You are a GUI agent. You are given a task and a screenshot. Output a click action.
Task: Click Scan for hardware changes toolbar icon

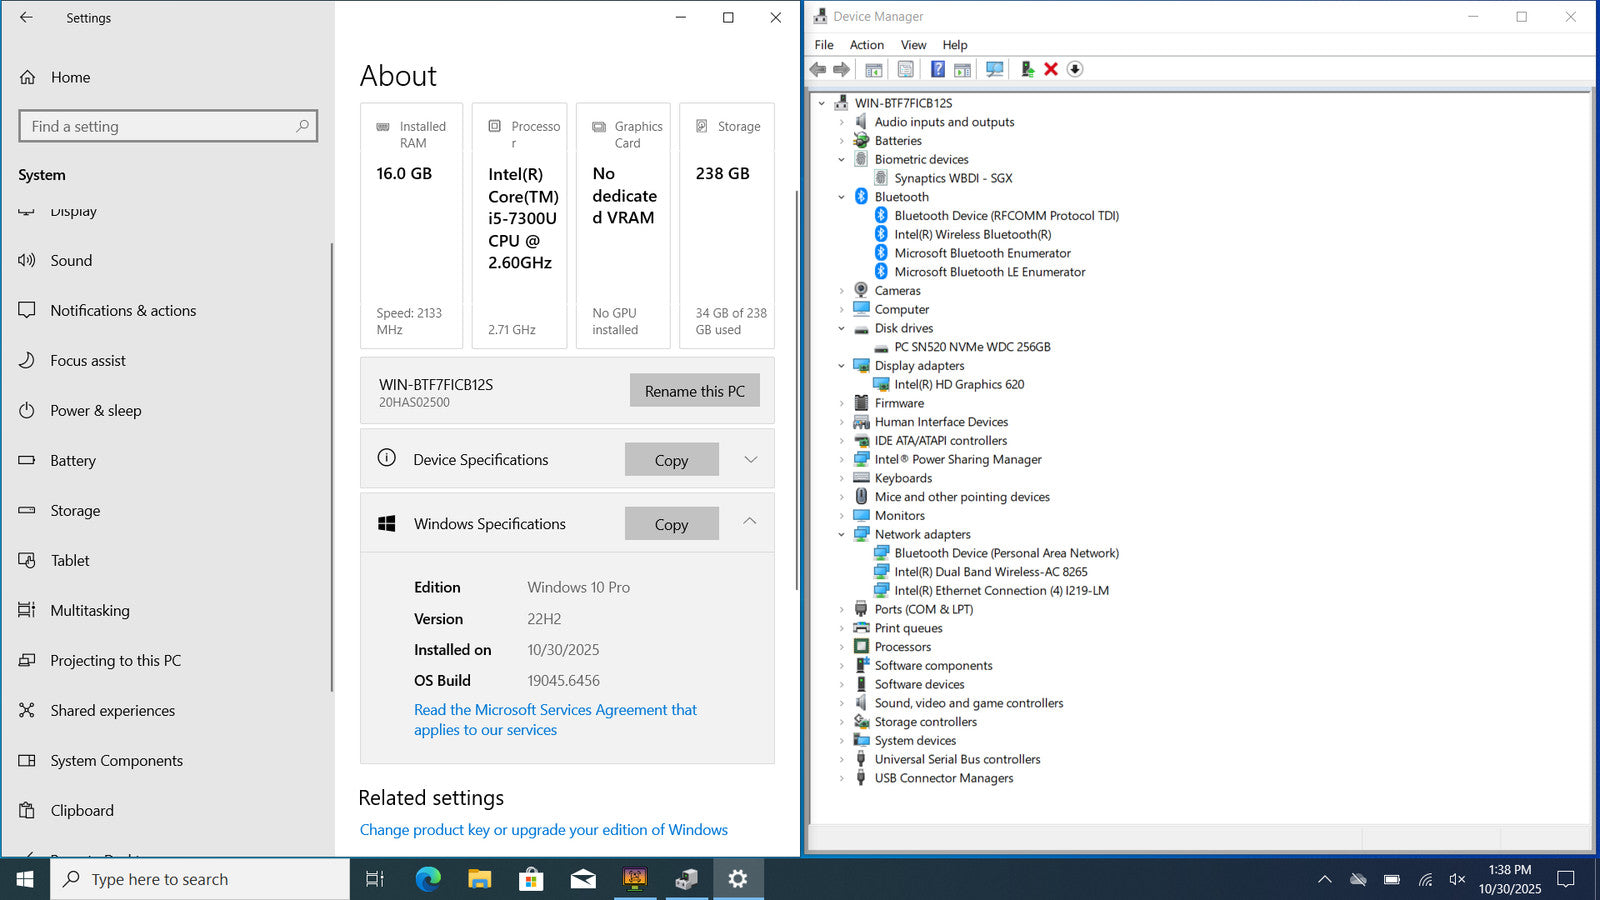click(994, 69)
